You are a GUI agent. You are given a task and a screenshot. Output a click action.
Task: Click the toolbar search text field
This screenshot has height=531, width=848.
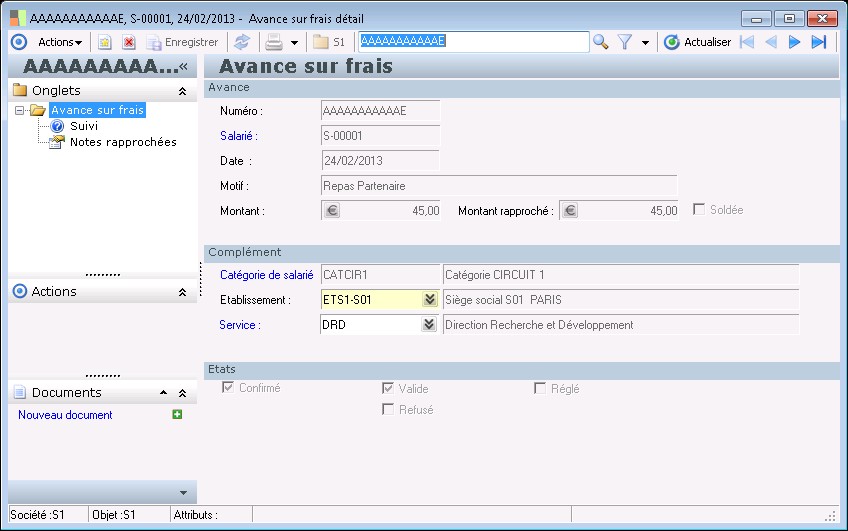473,42
